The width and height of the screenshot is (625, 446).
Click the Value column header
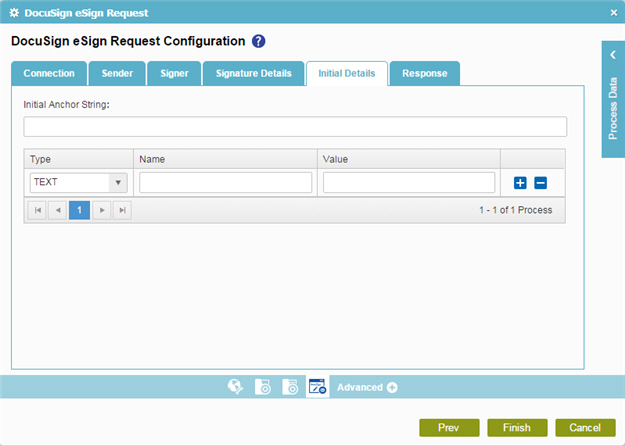pos(409,159)
